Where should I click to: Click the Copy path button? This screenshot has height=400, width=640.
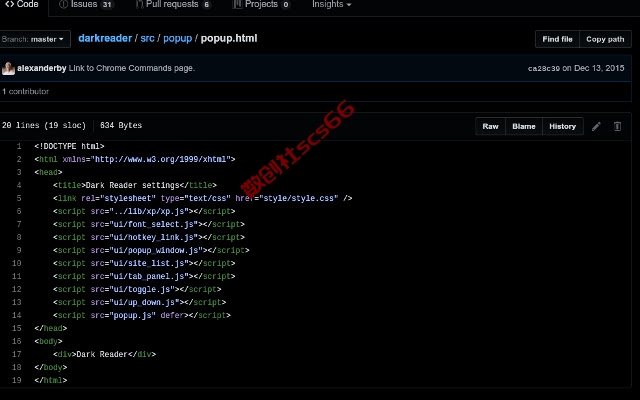click(x=605, y=39)
